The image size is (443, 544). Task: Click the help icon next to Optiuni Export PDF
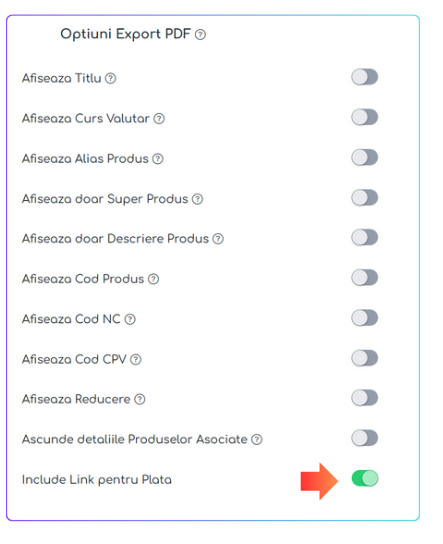[200, 35]
